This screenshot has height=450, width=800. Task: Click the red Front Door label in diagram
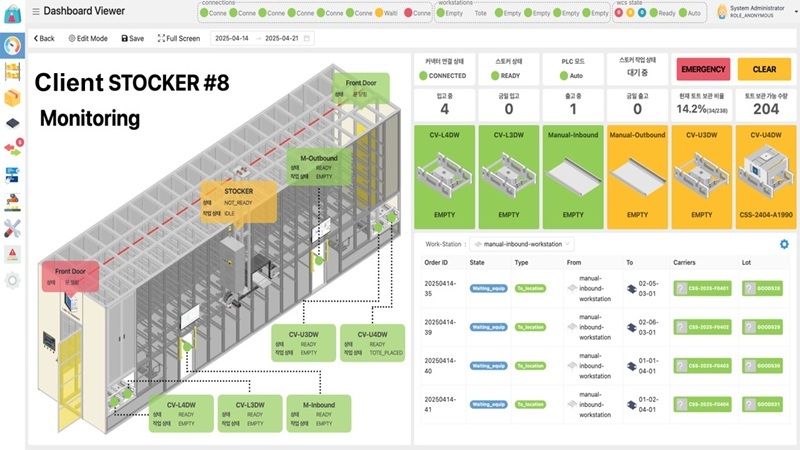pos(70,277)
